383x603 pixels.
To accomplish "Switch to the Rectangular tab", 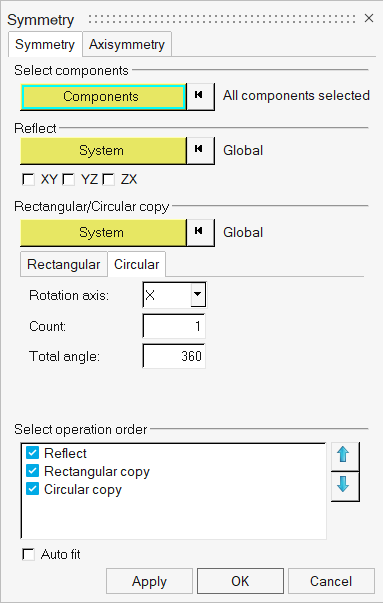I will (64, 264).
